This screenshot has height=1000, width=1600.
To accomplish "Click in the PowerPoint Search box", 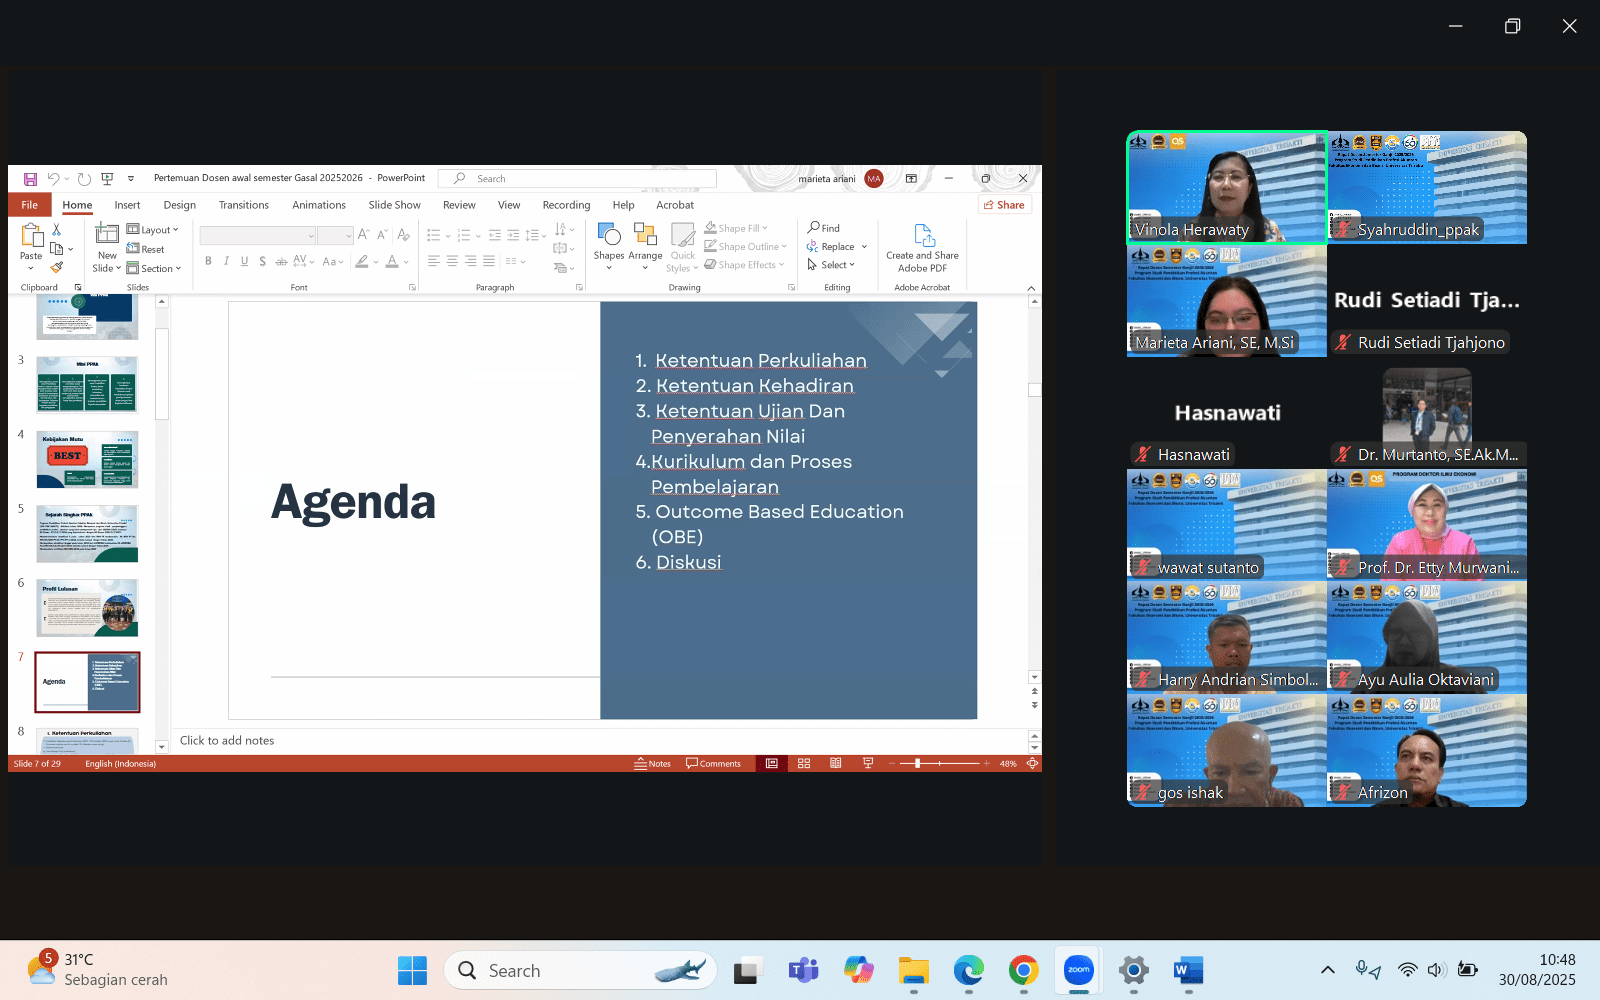I will pos(578,179).
